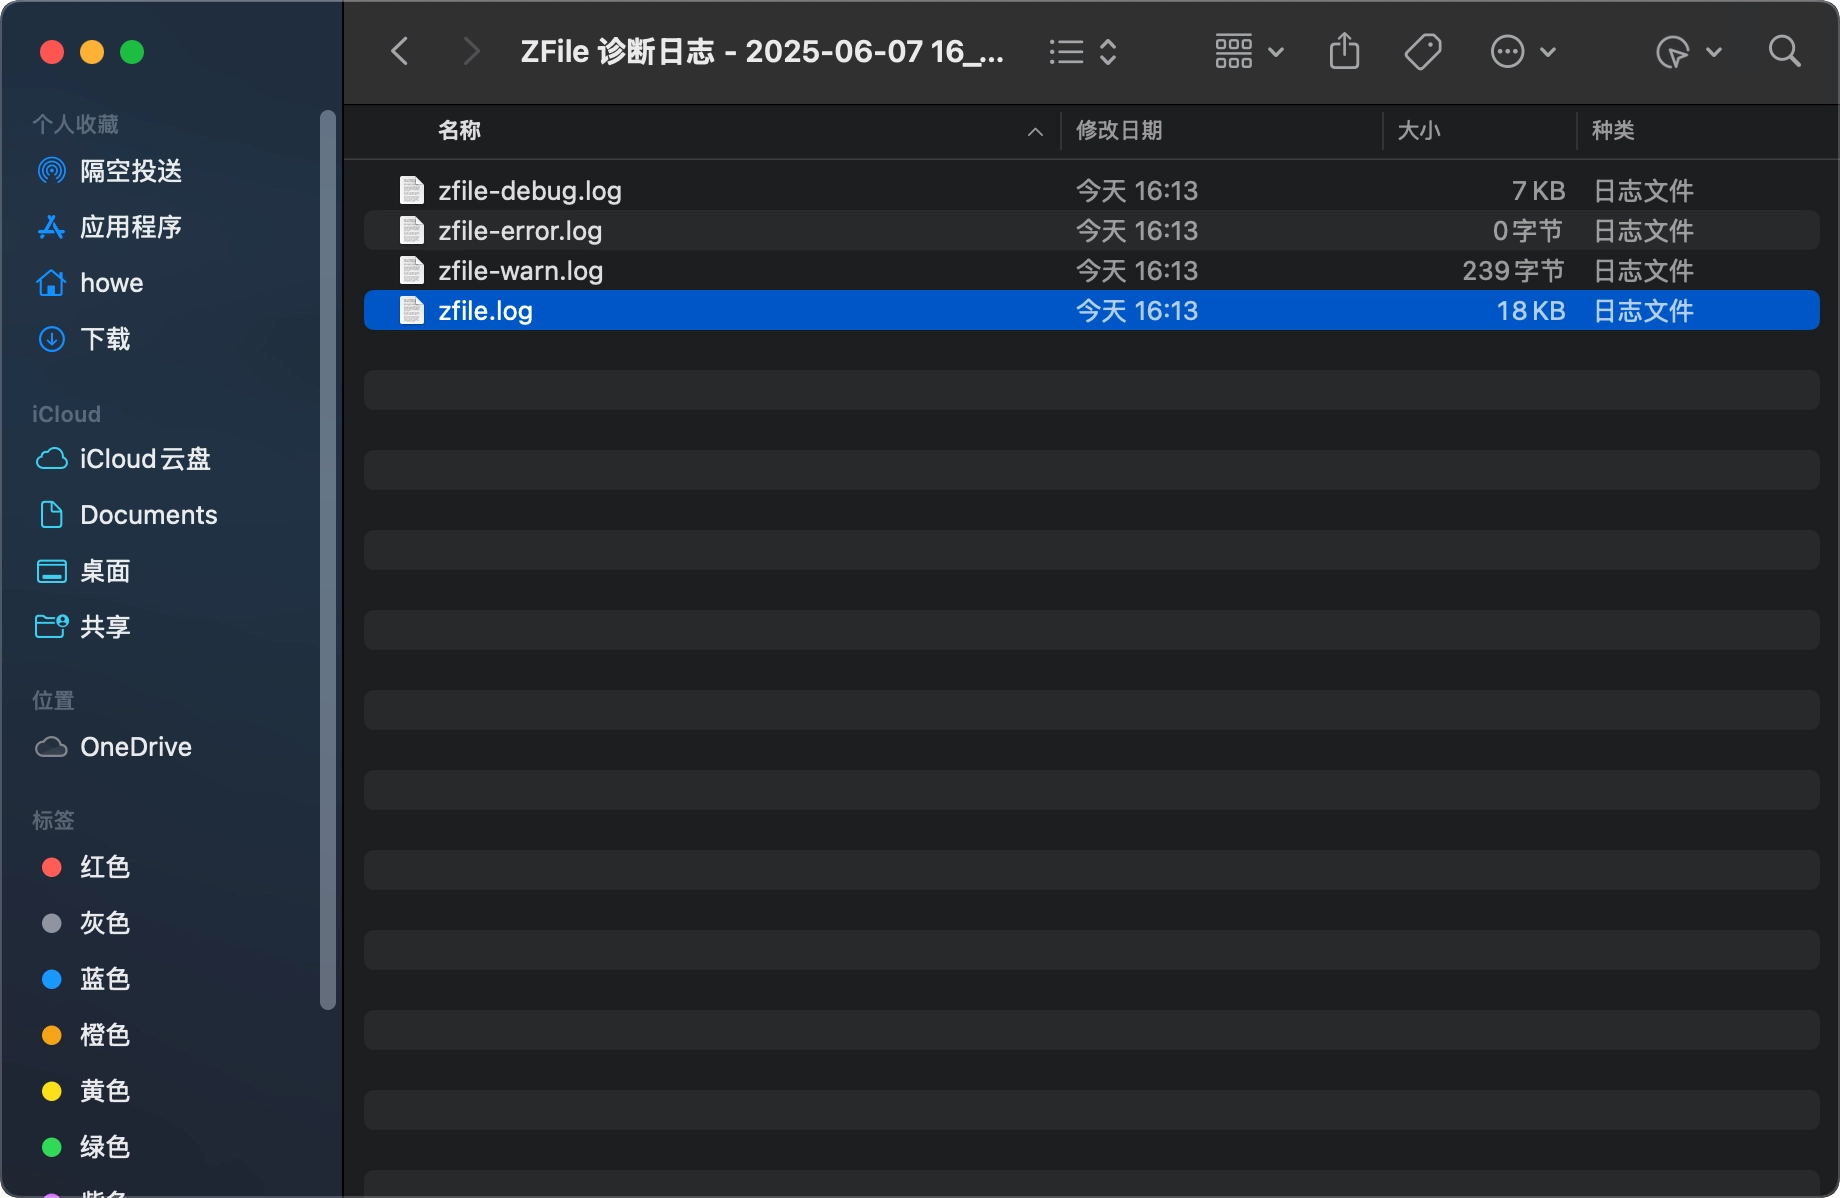This screenshot has width=1840, height=1198.
Task: Click the window title ZFile 诊断日志
Action: point(762,51)
